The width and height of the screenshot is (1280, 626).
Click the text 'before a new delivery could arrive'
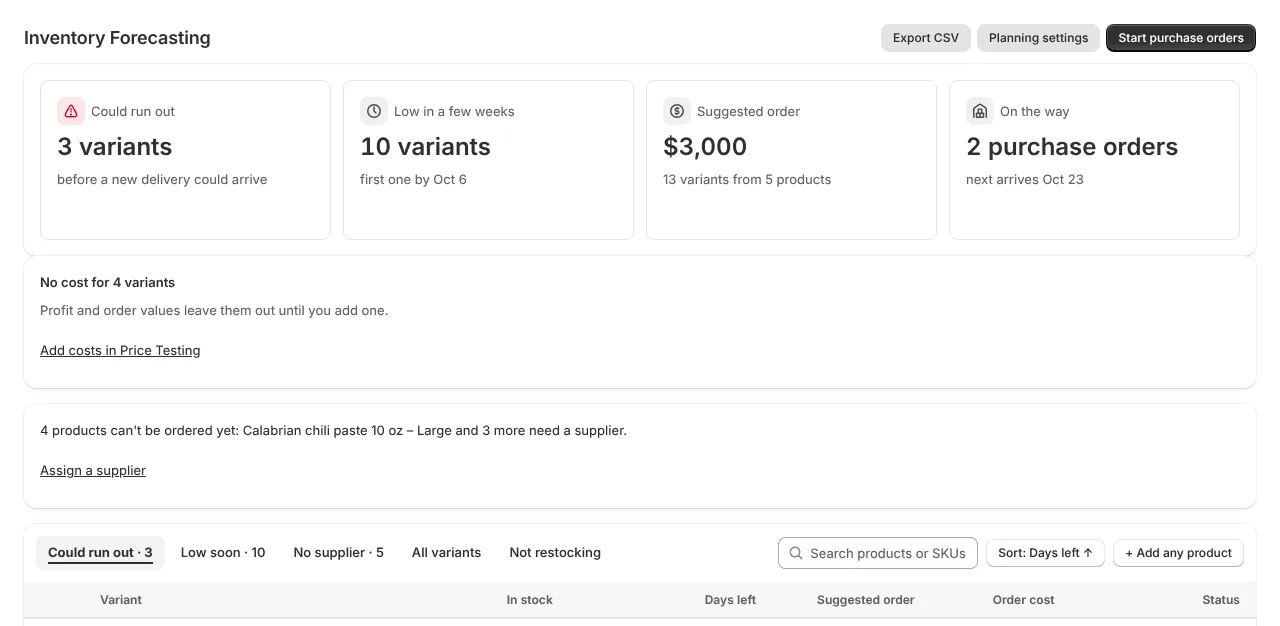click(x=162, y=180)
